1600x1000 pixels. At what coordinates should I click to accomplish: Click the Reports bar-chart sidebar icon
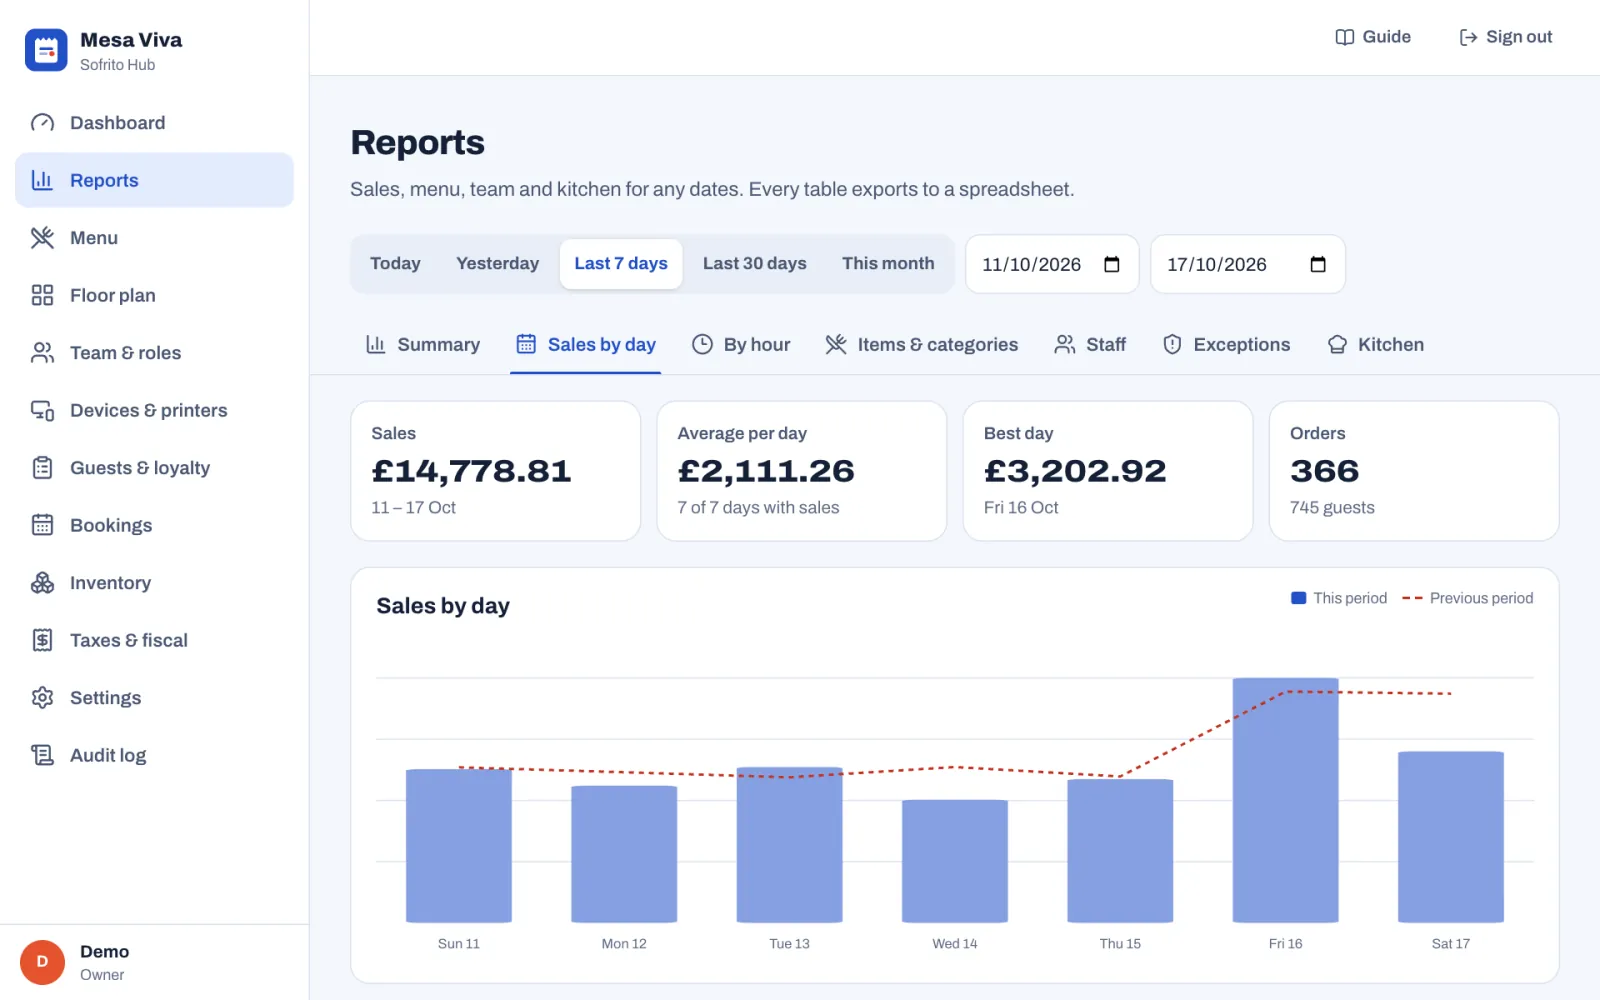click(x=42, y=180)
